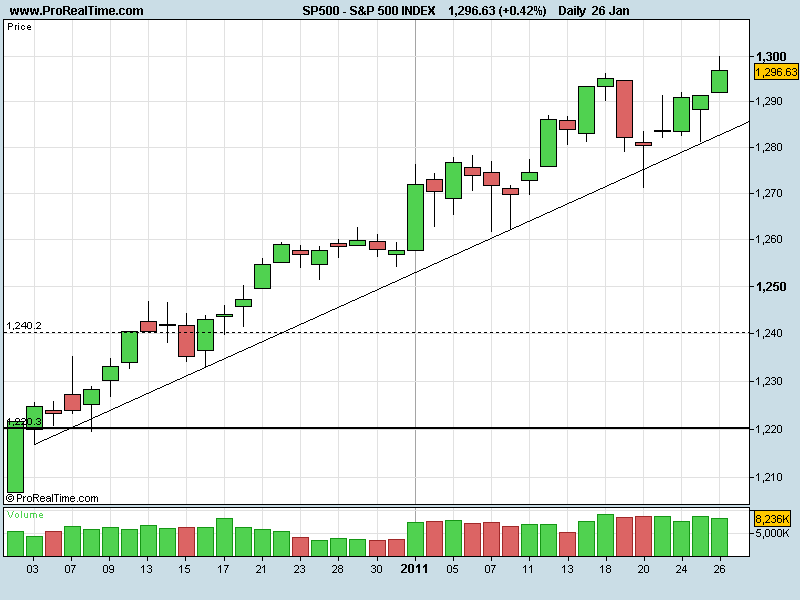The width and height of the screenshot is (800, 600).
Task: Click the 1,240 price axis label
Action: coord(769,333)
